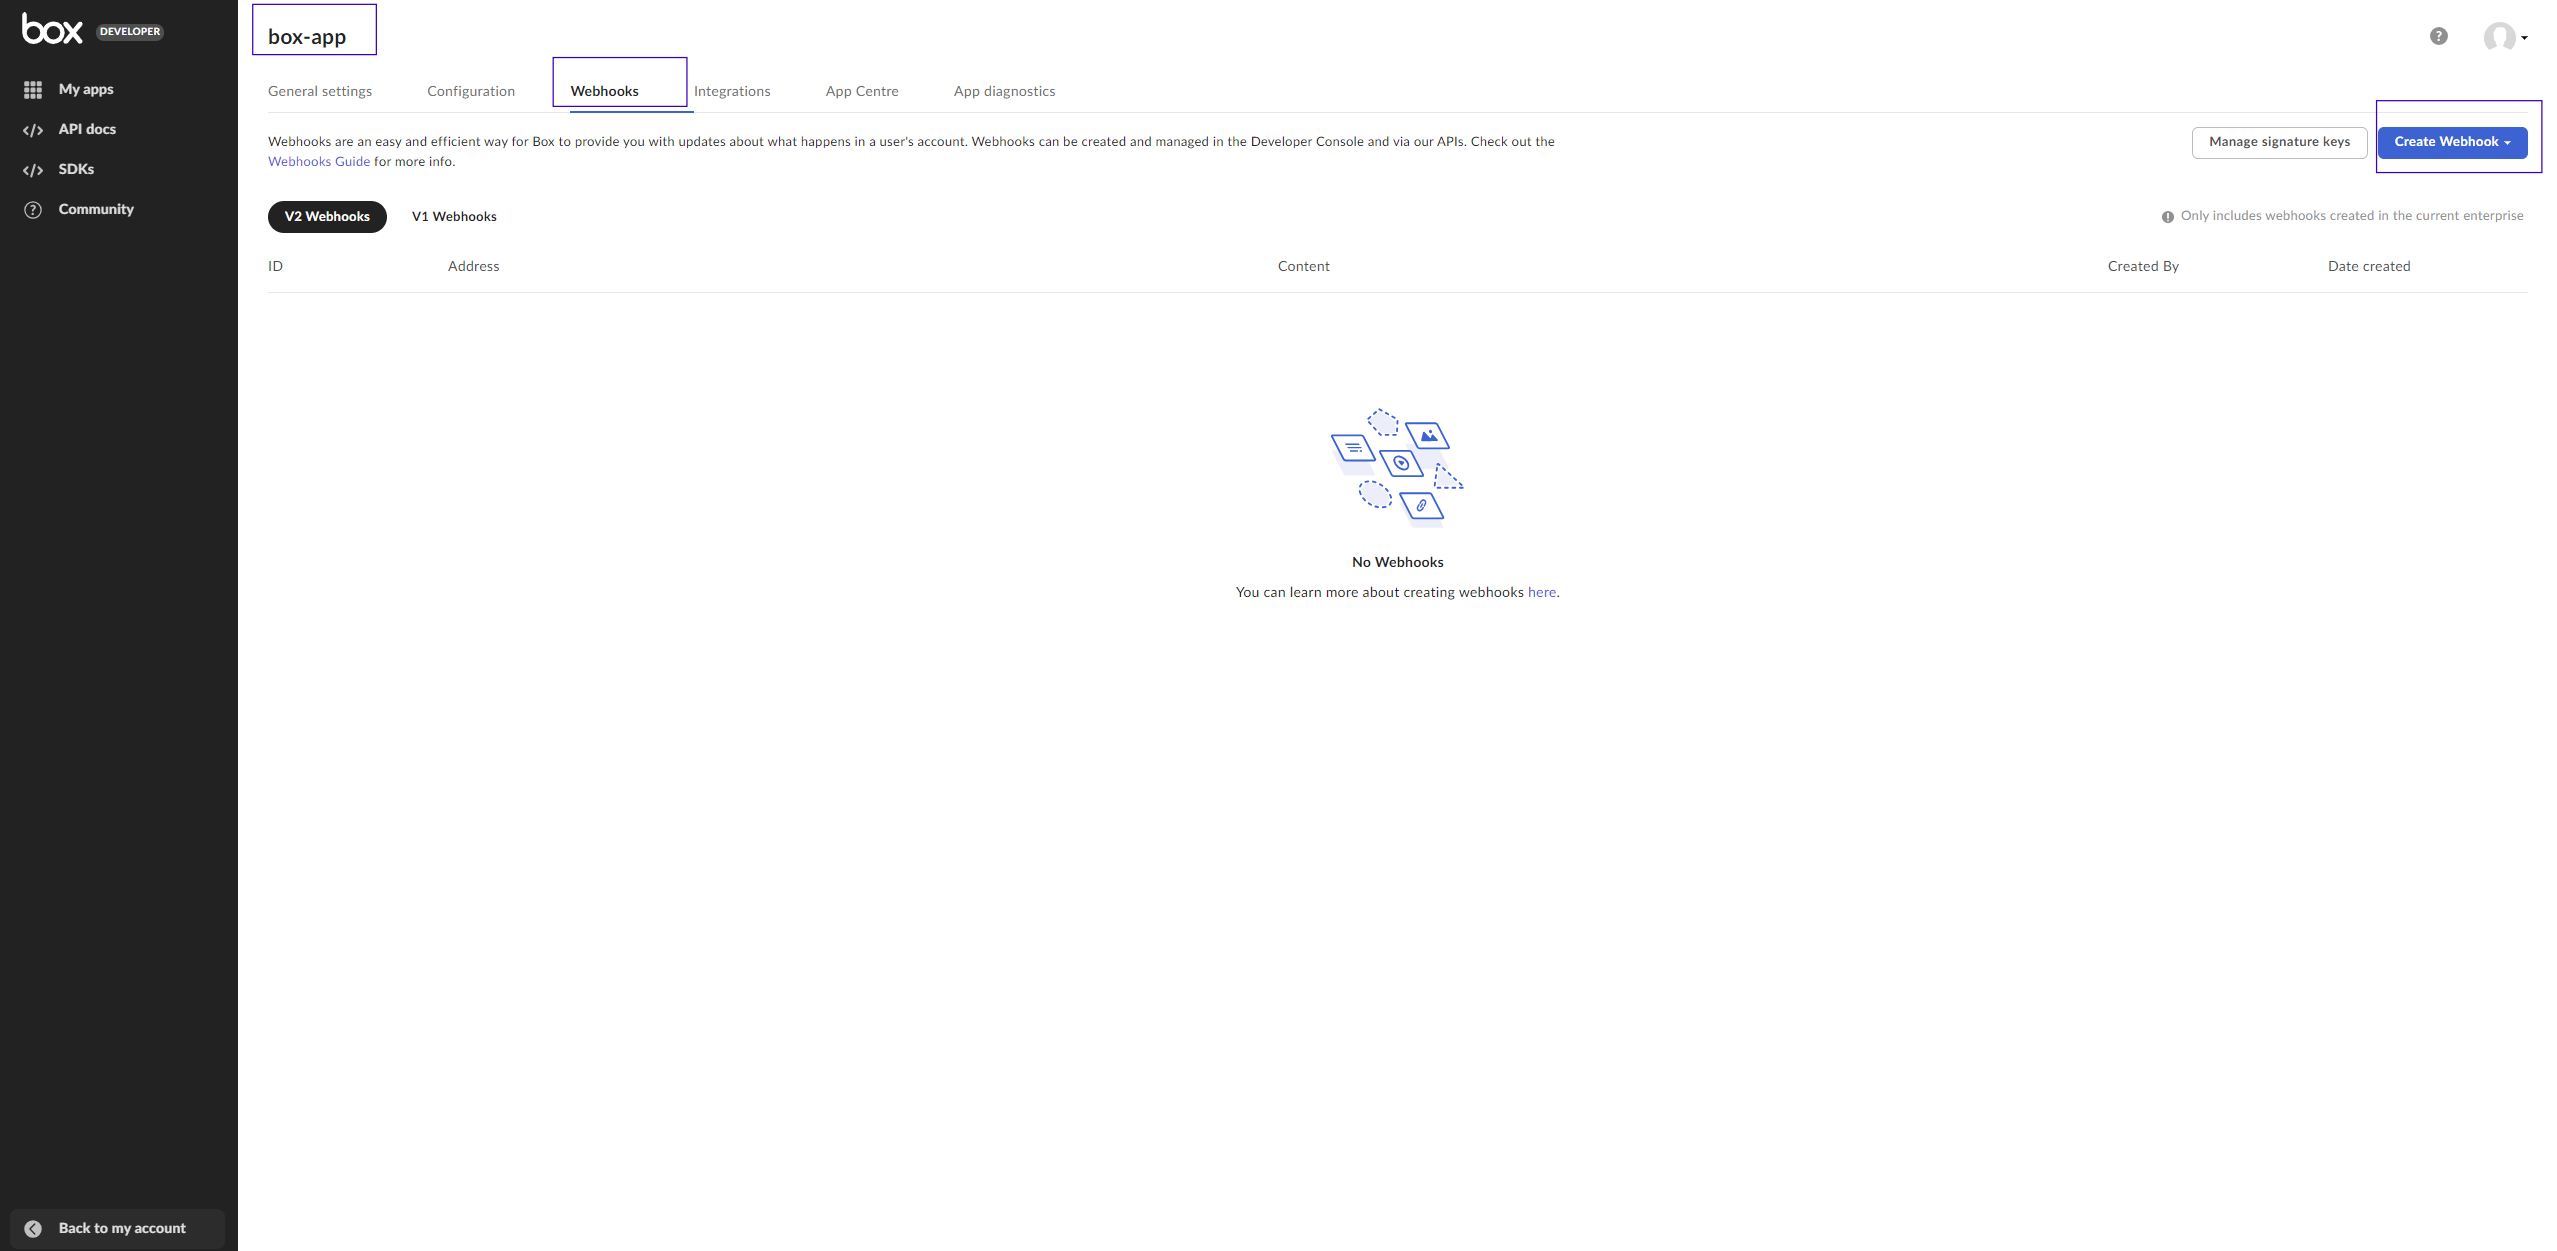This screenshot has height=1251, width=2557.
Task: Click Manage signature keys button
Action: [x=2280, y=142]
